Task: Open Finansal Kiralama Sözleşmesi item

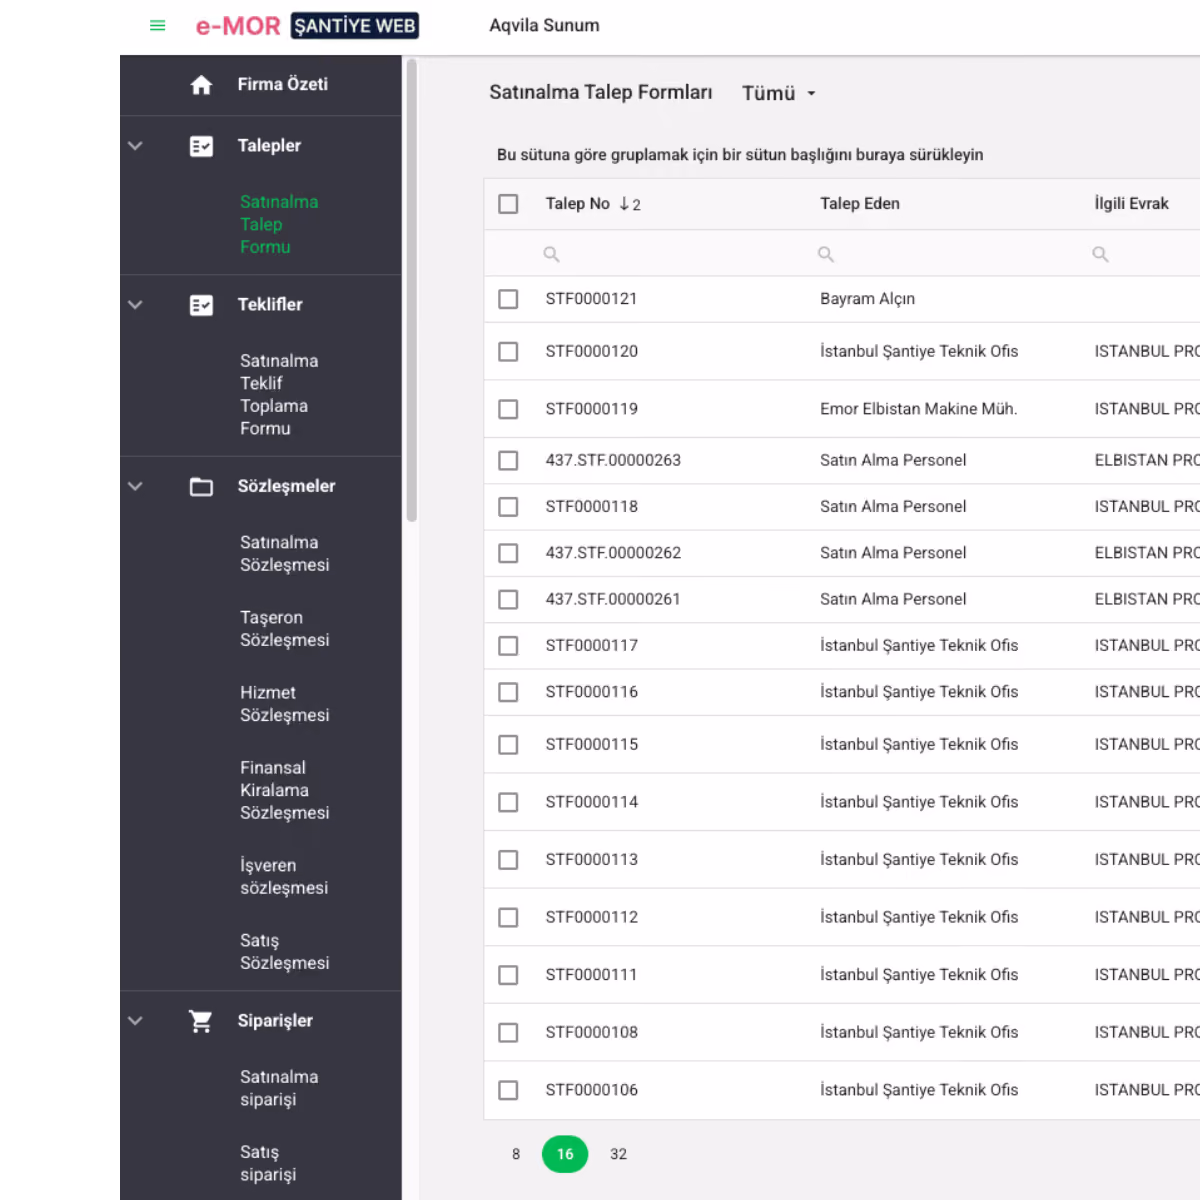Action: (x=284, y=790)
